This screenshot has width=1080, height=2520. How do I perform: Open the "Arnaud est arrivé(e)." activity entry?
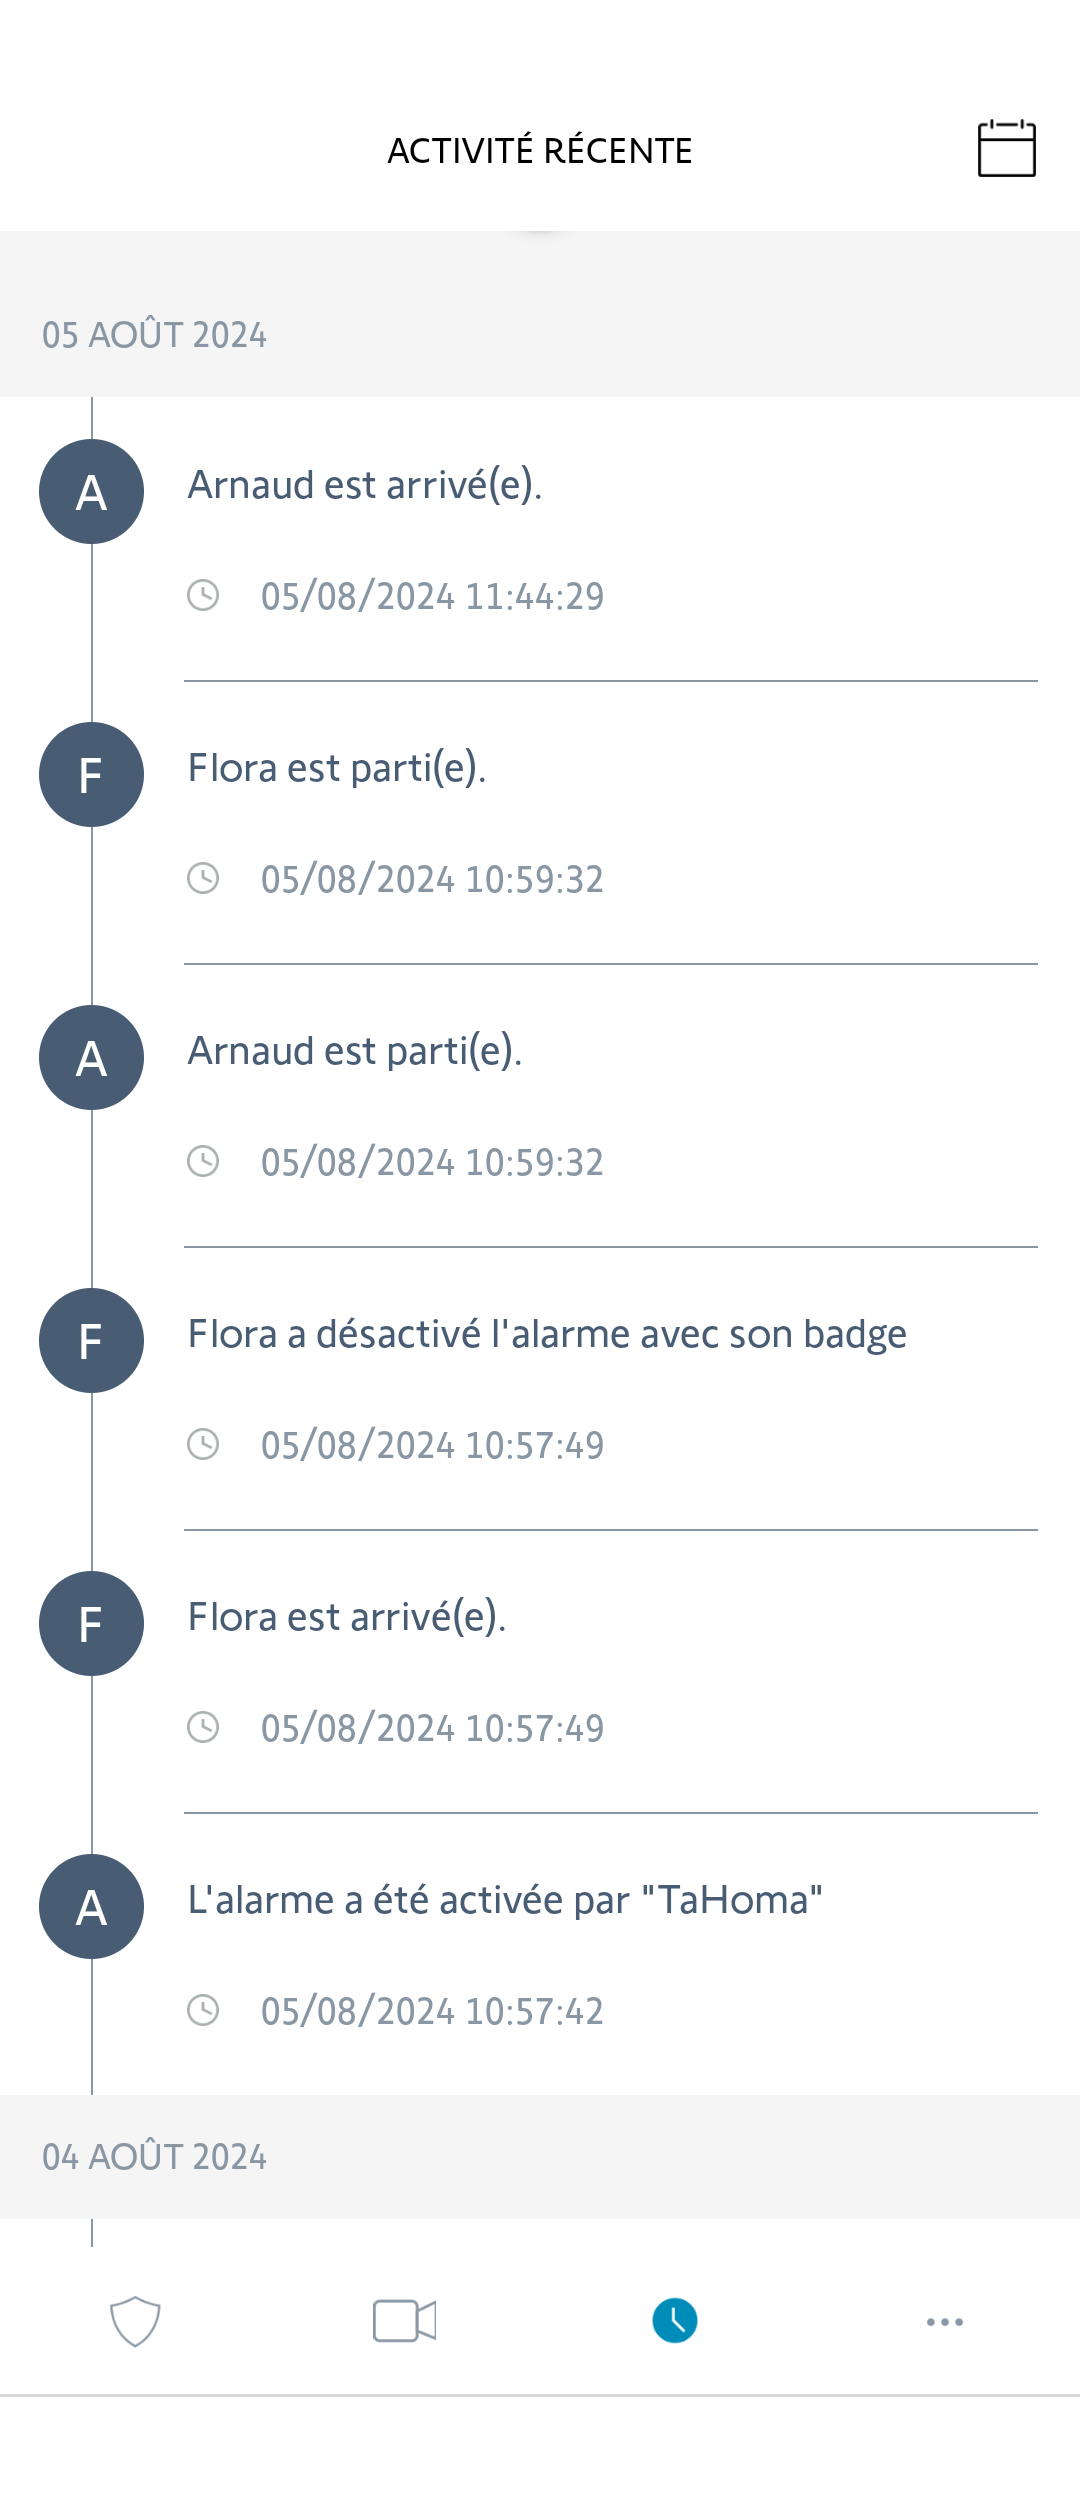[x=365, y=486]
